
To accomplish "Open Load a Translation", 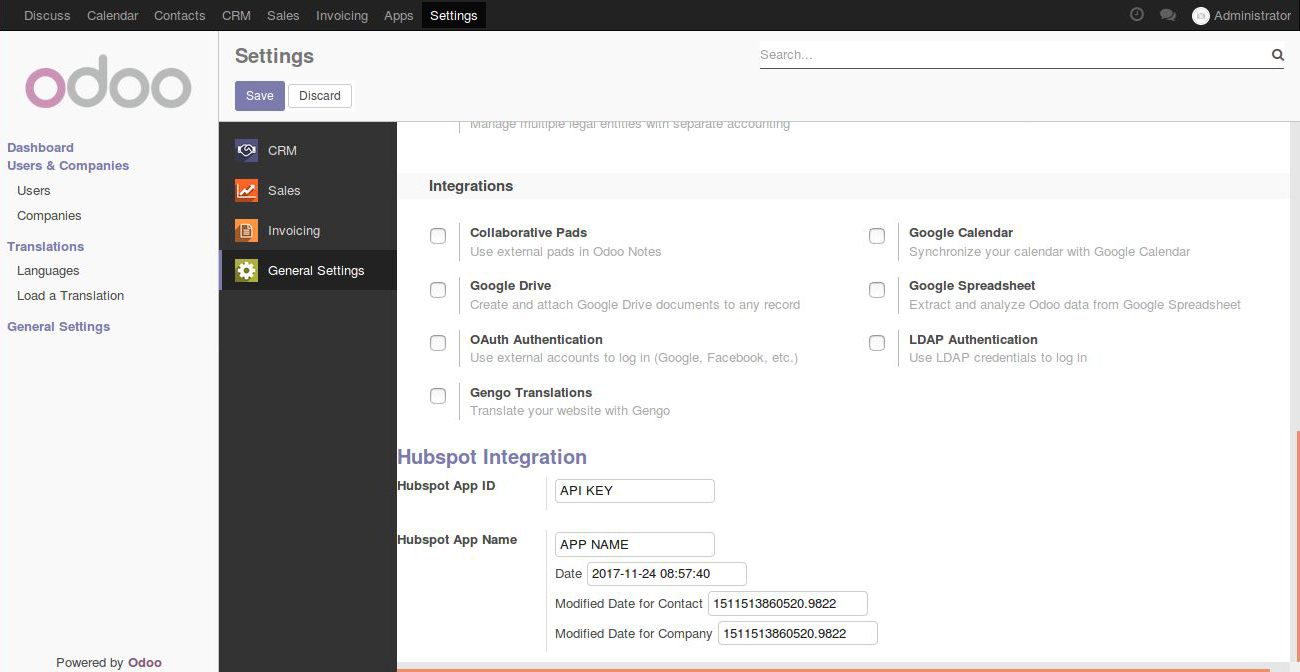I will coord(71,295).
